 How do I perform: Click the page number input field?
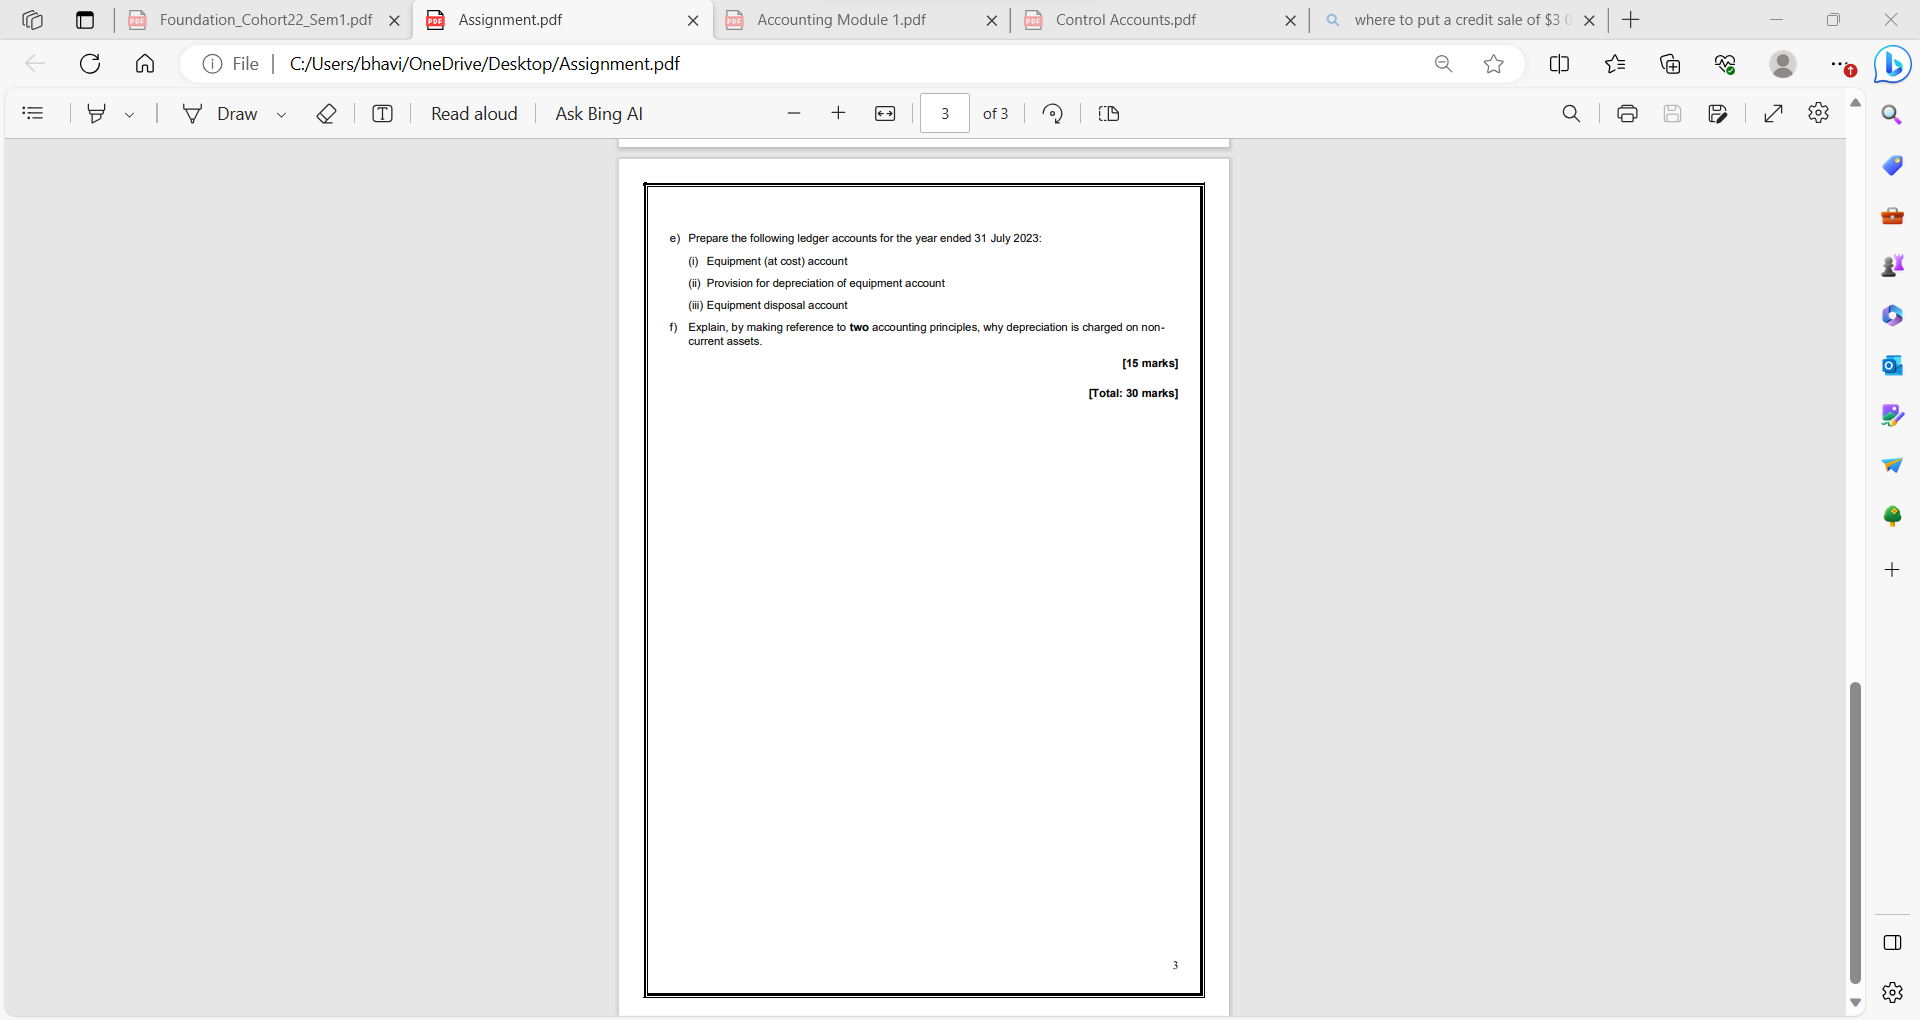coord(944,113)
